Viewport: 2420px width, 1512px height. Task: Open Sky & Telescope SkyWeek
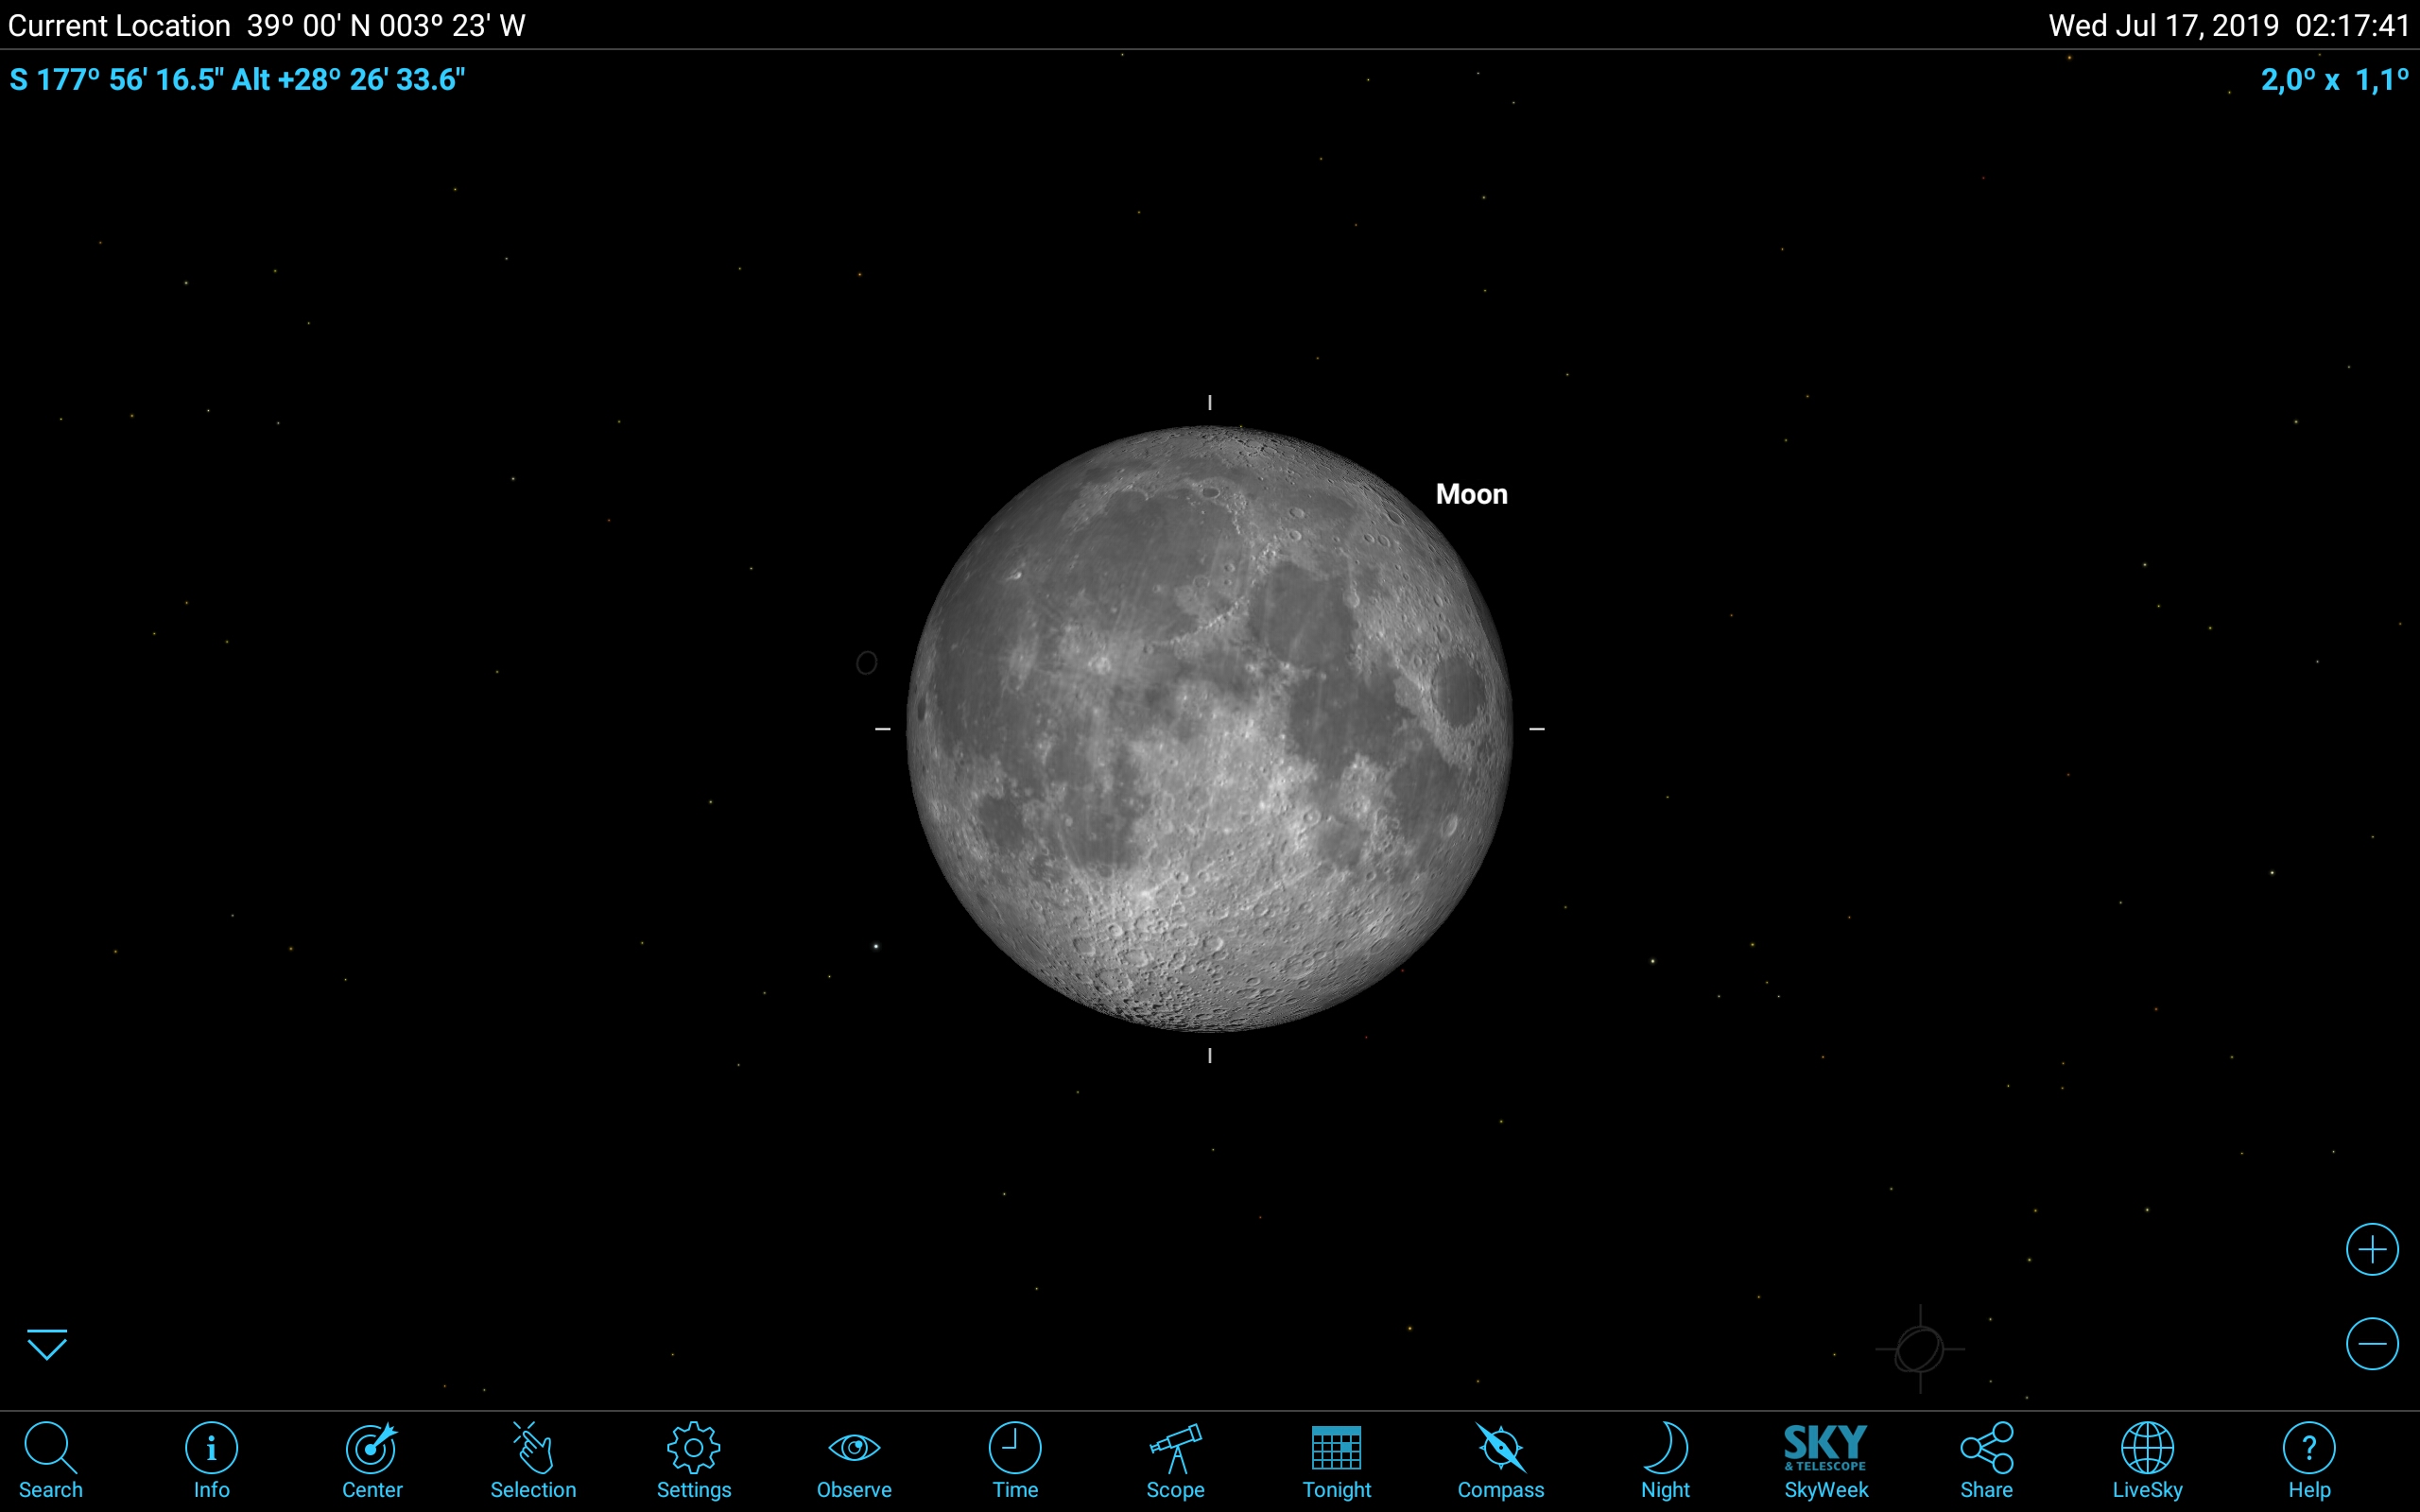click(1826, 1460)
